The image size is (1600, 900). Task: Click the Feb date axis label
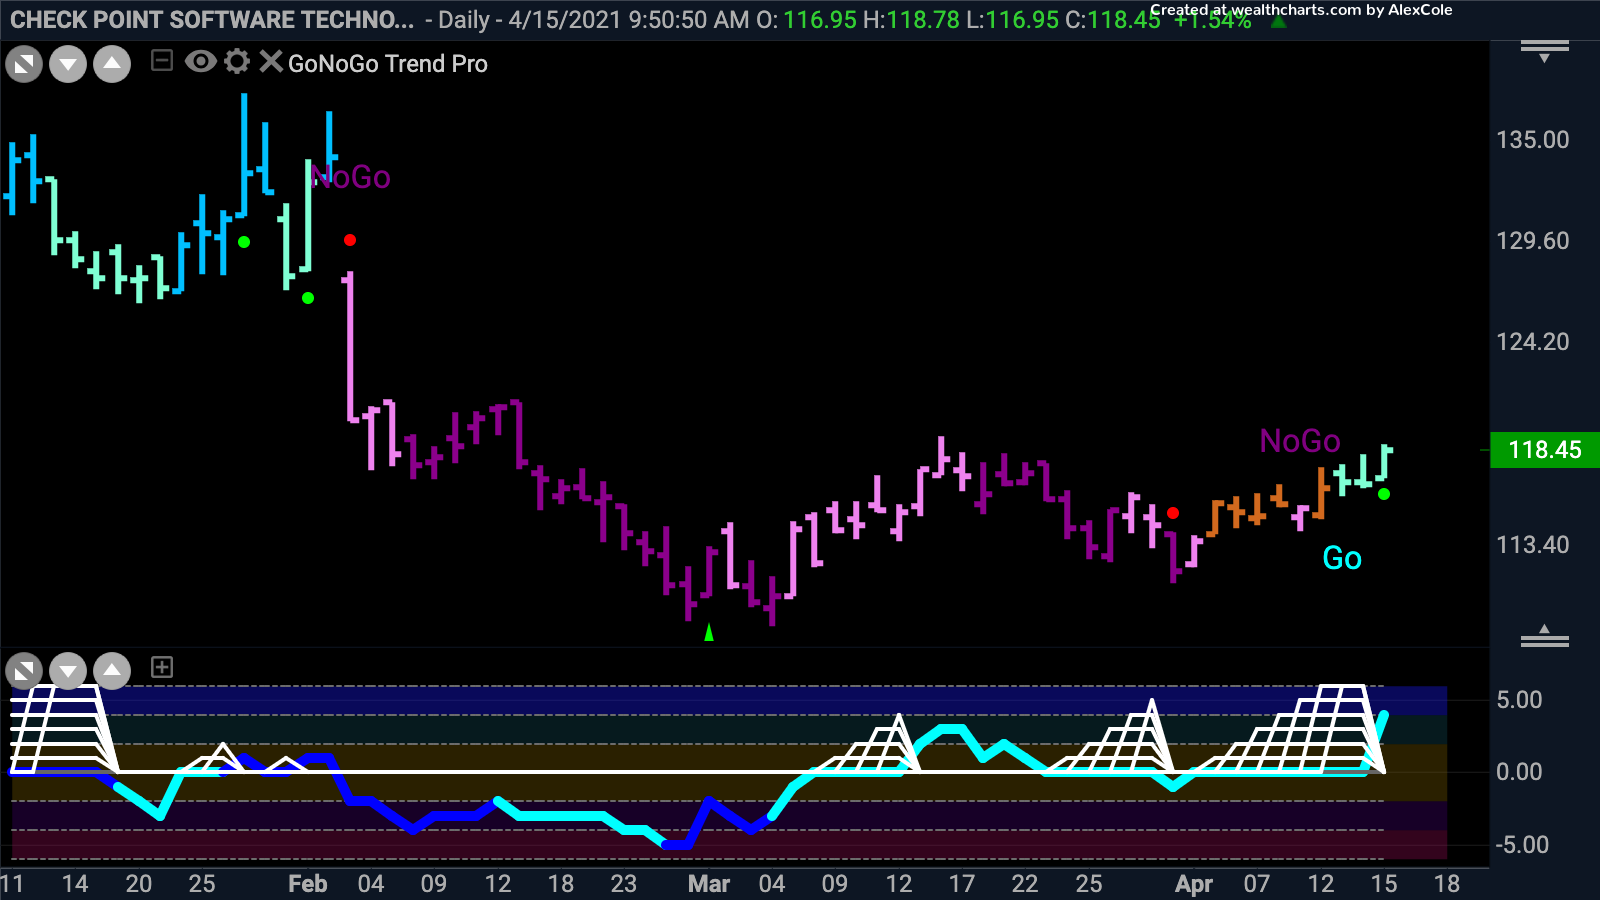307,884
